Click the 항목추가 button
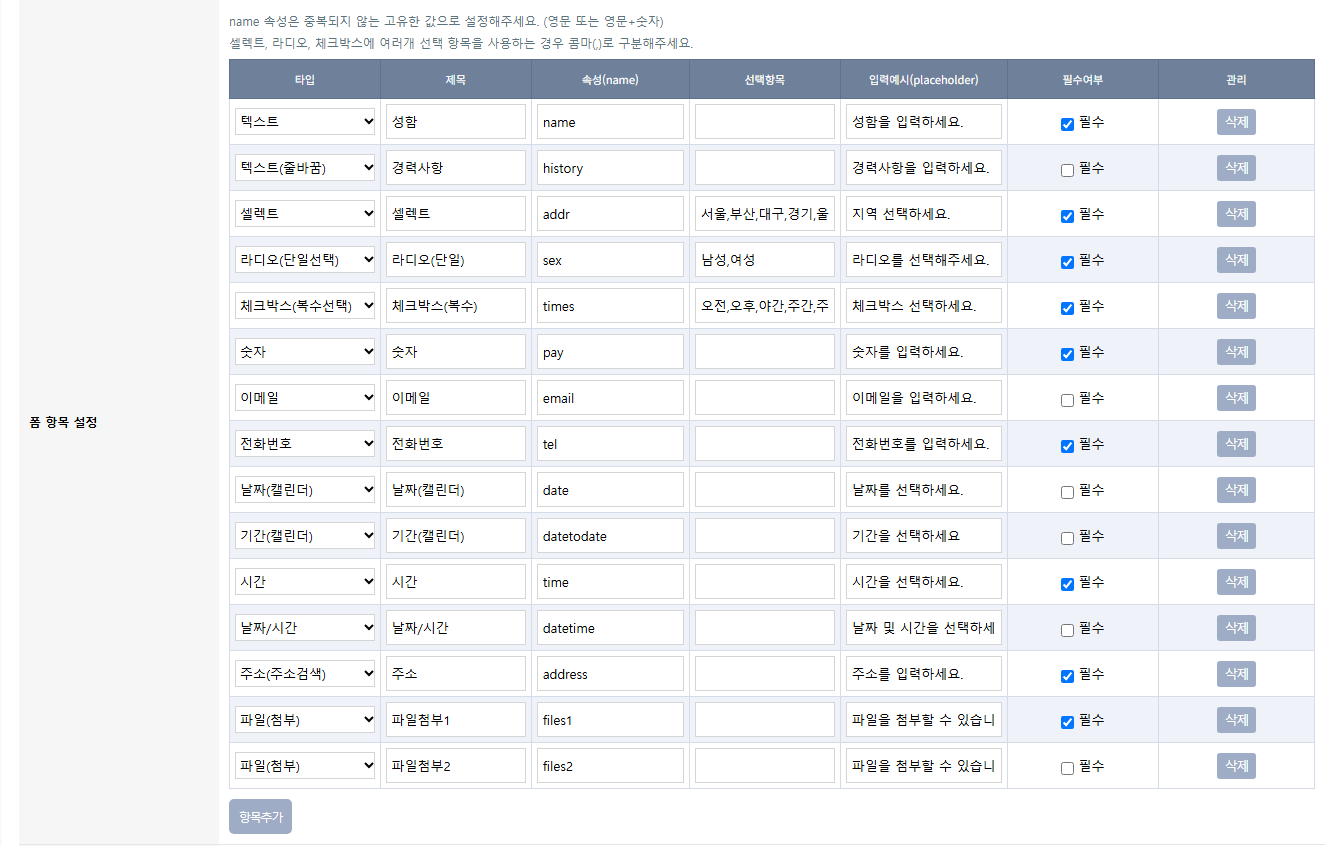 pos(260,816)
